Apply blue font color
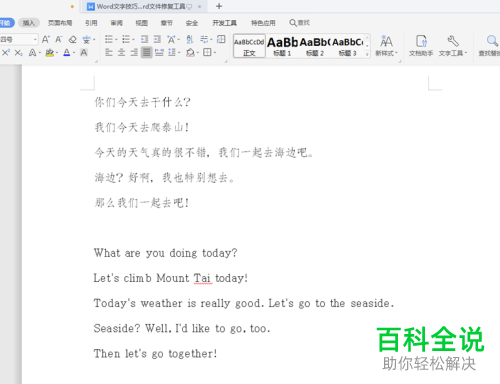The image size is (500, 384). (x=67, y=53)
